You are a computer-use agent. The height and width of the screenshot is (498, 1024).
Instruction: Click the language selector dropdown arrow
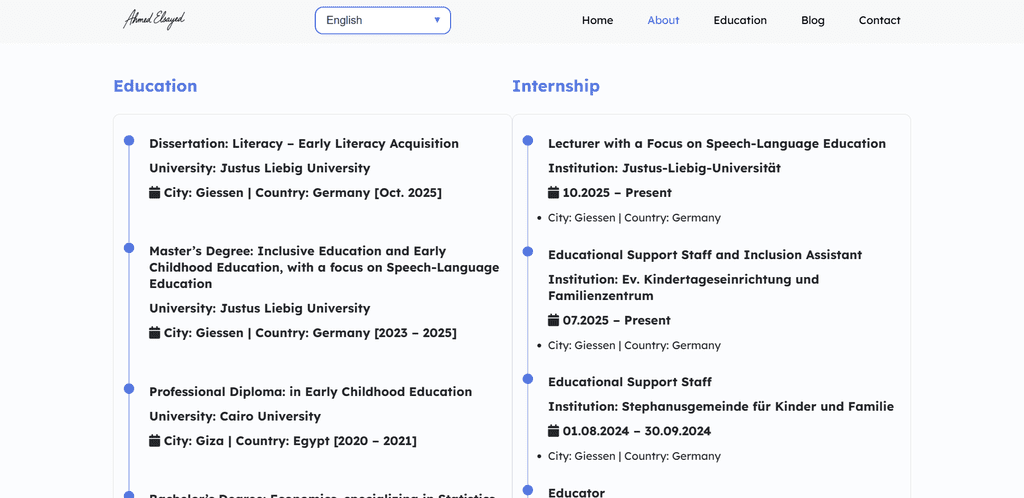(437, 20)
